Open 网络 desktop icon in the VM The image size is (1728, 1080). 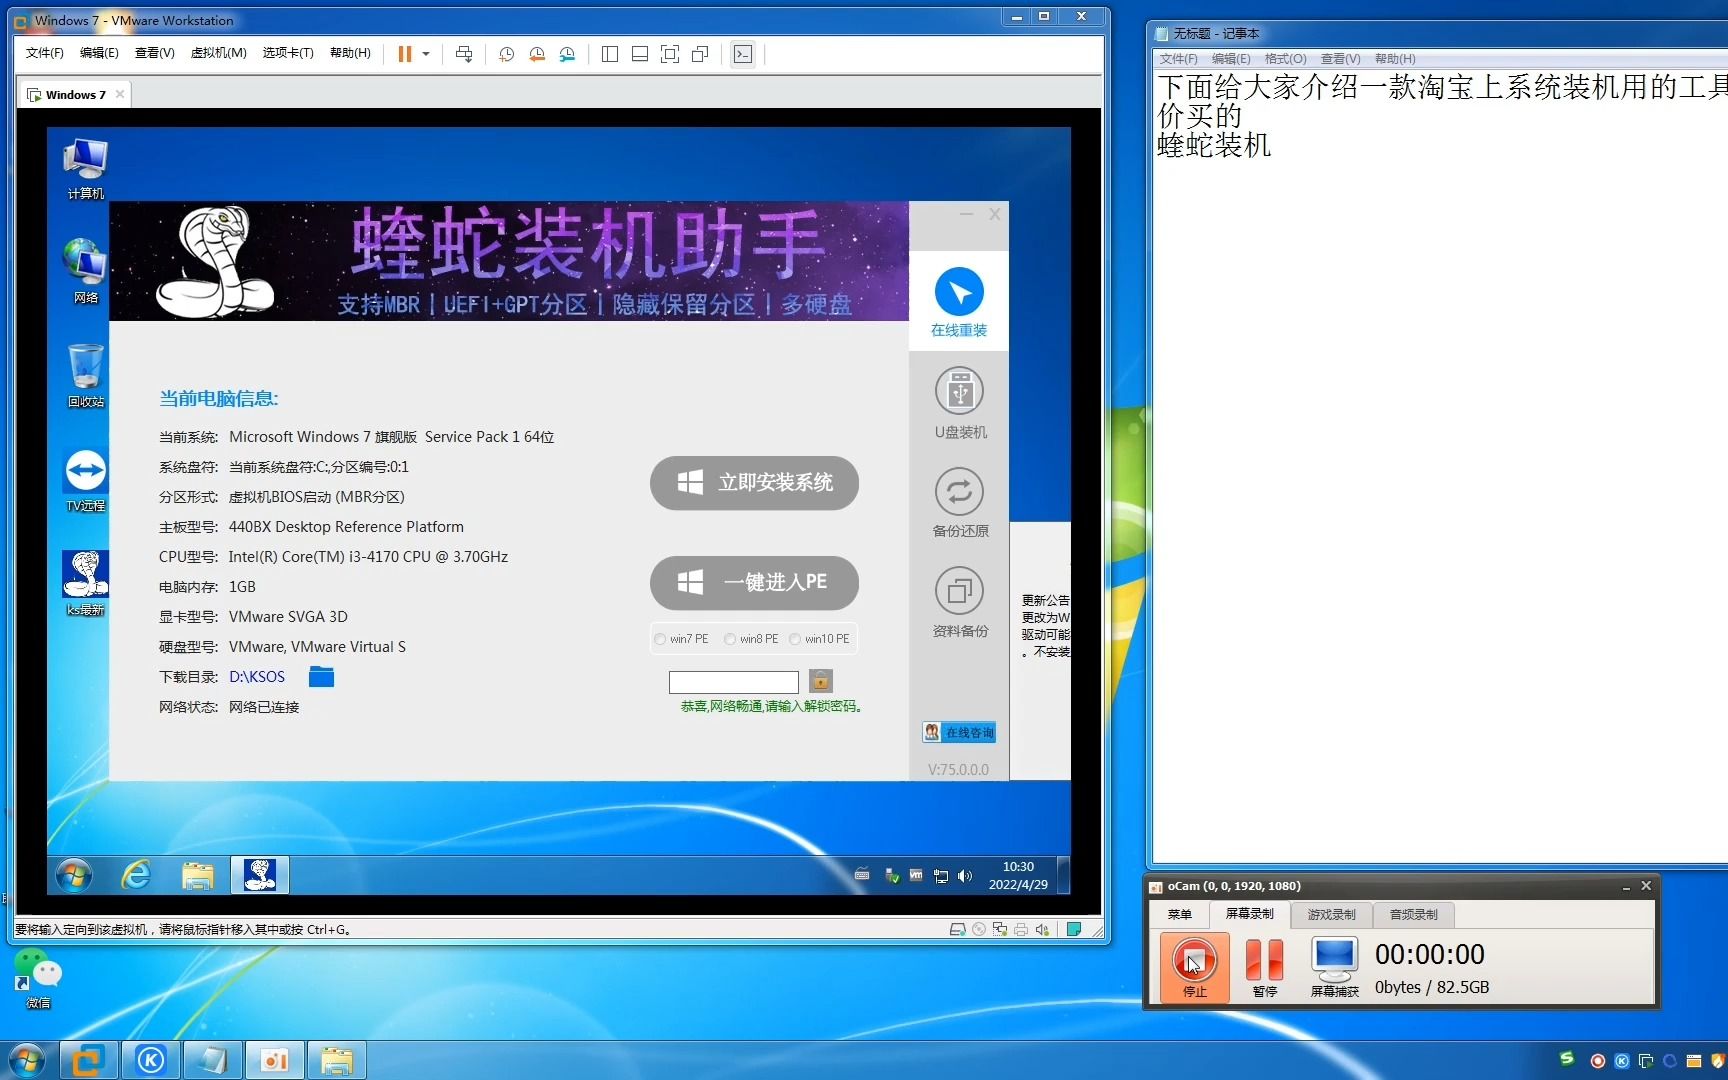[x=85, y=272]
